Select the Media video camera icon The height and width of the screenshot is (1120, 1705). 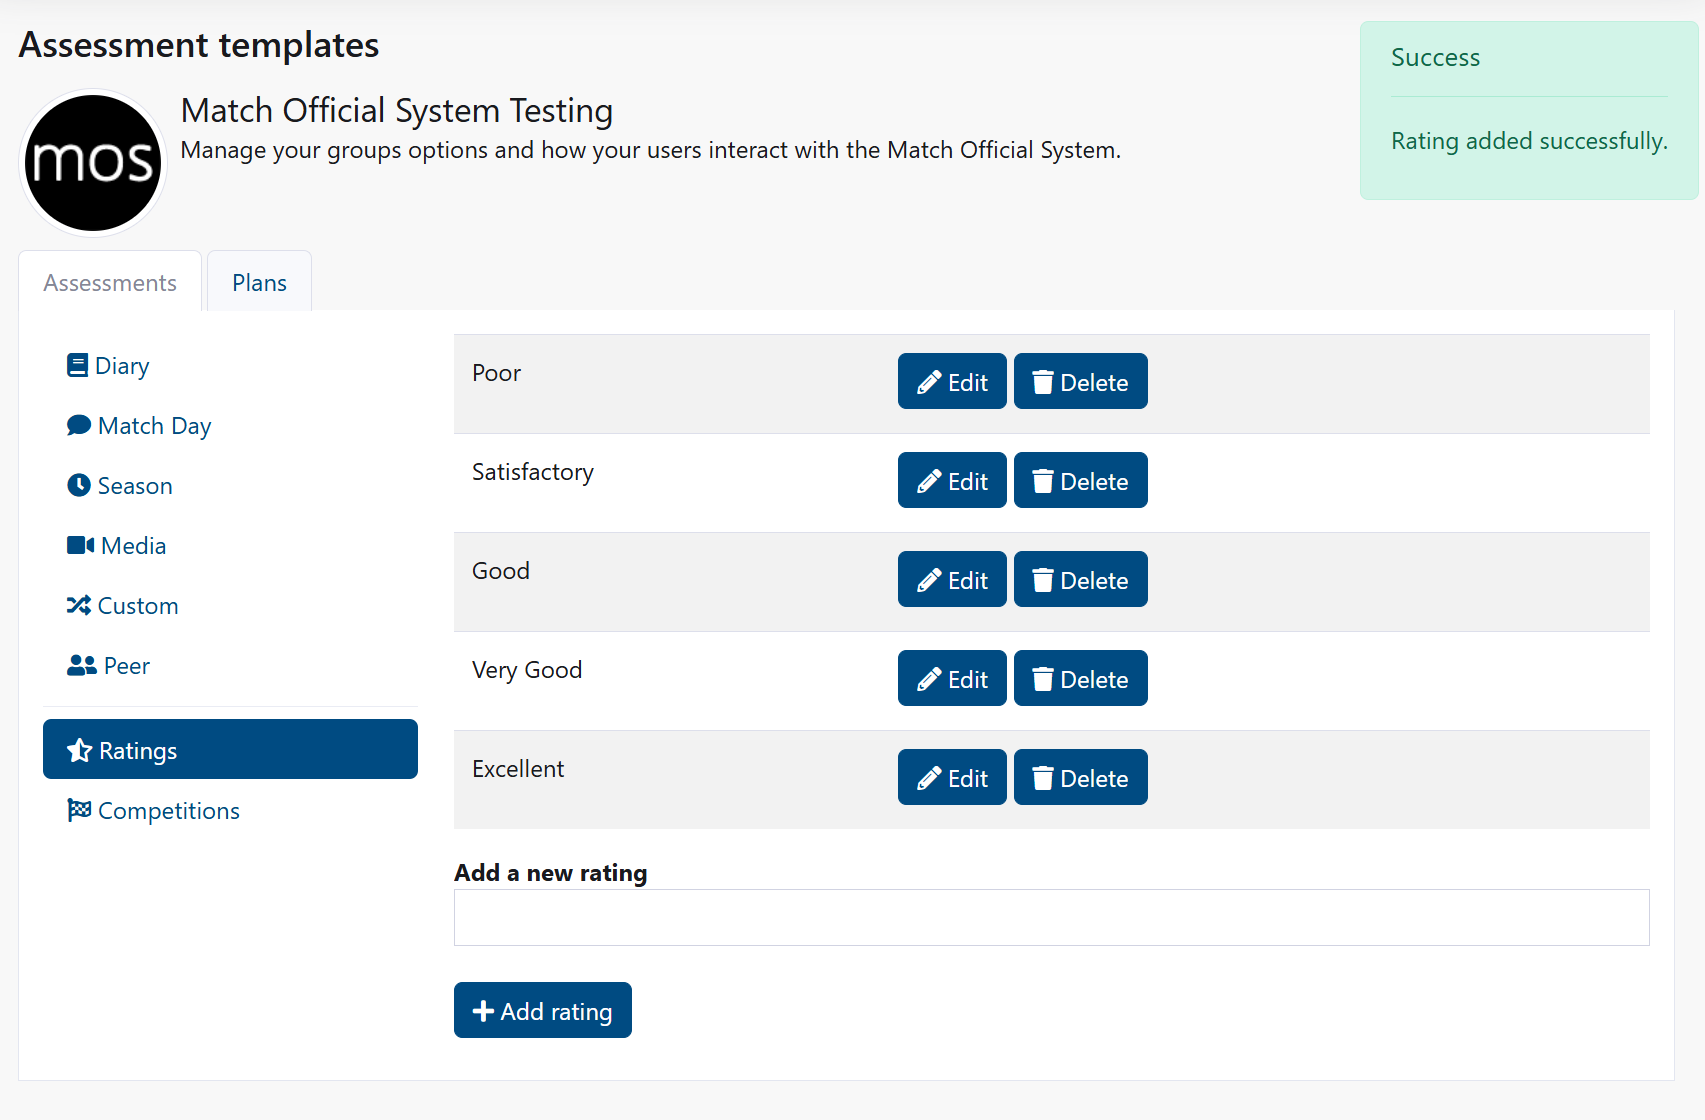79,544
